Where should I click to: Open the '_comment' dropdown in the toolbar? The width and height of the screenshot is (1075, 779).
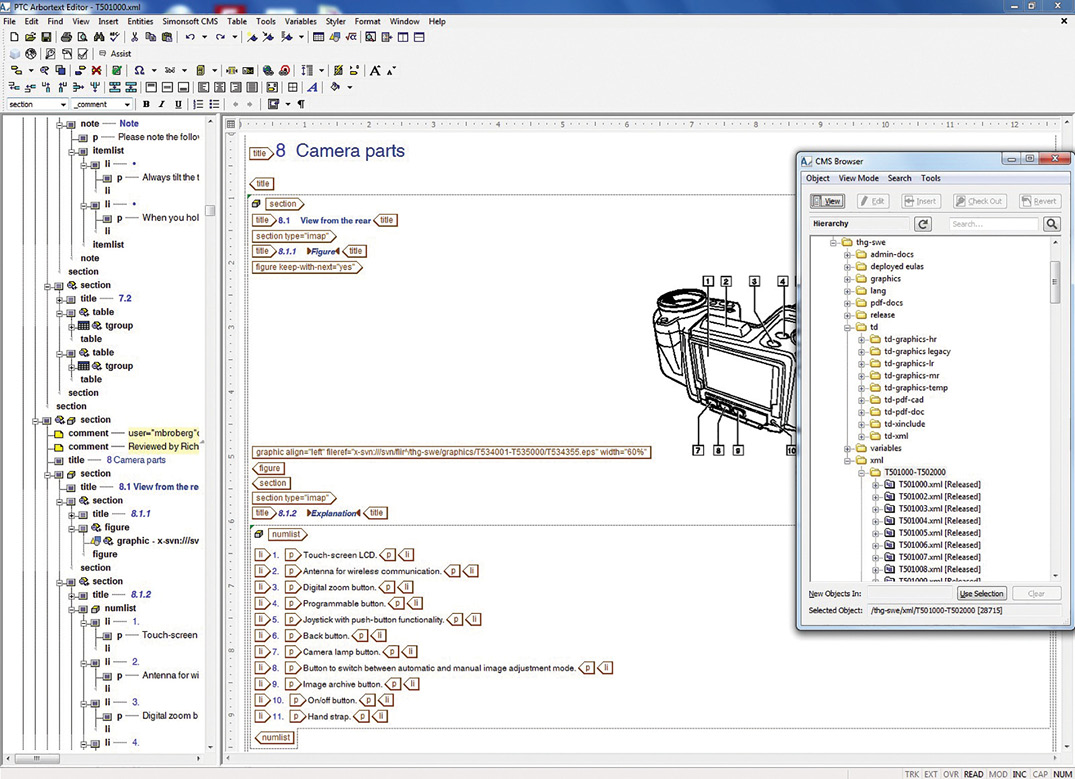point(128,104)
